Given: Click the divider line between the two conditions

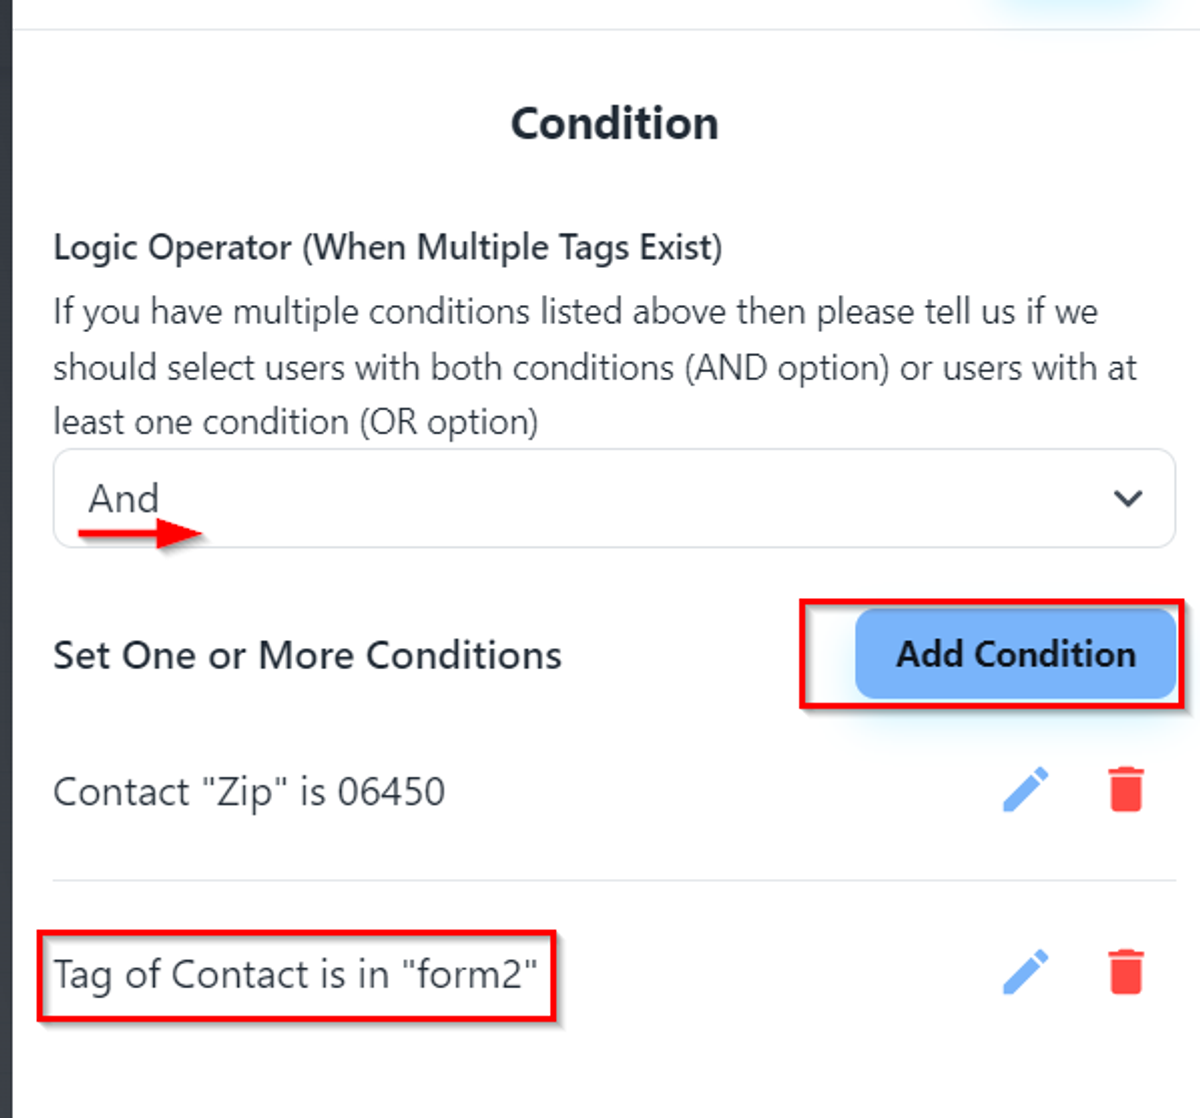Looking at the screenshot, I should tap(613, 880).
